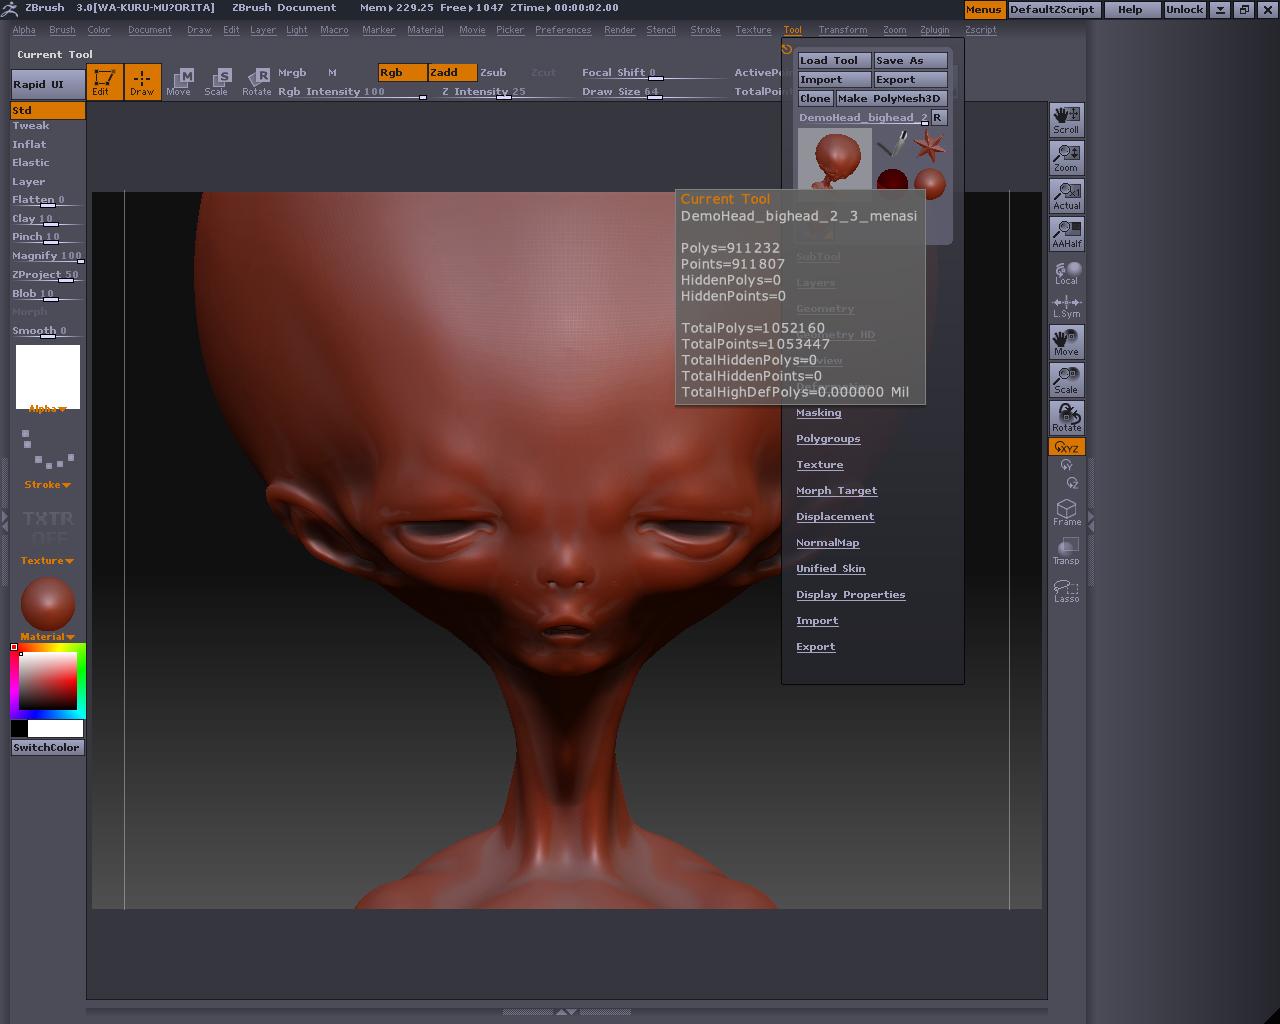This screenshot has width=1280, height=1024.
Task: Expand the Polygroups subpalette
Action: (x=828, y=439)
